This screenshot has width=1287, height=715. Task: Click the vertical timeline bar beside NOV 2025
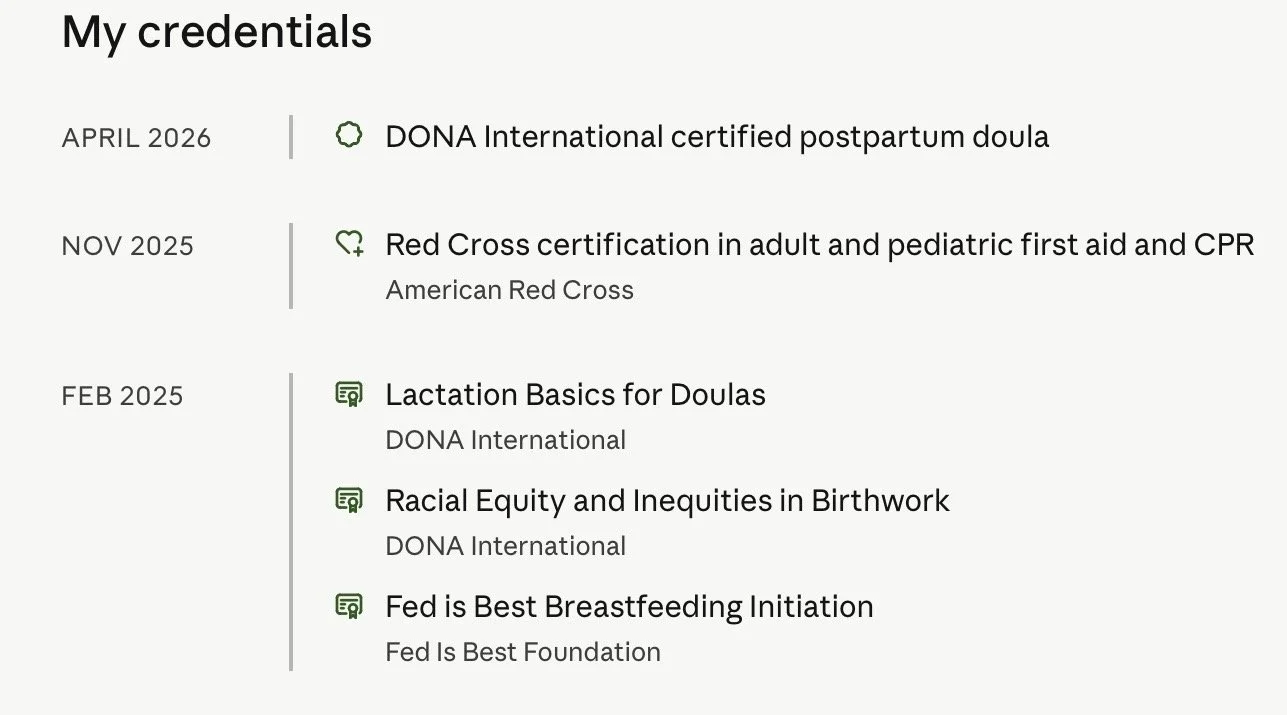pos(291,266)
